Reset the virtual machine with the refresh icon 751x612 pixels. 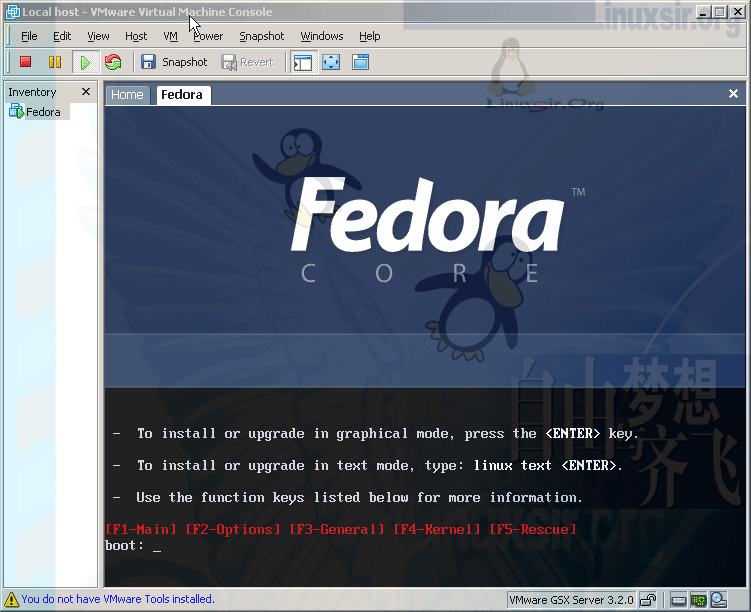click(113, 62)
